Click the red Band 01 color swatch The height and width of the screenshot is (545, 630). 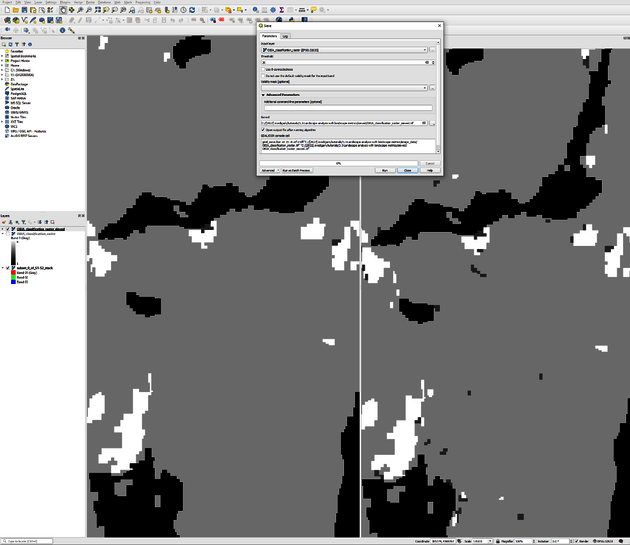pyautogui.click(x=13, y=272)
